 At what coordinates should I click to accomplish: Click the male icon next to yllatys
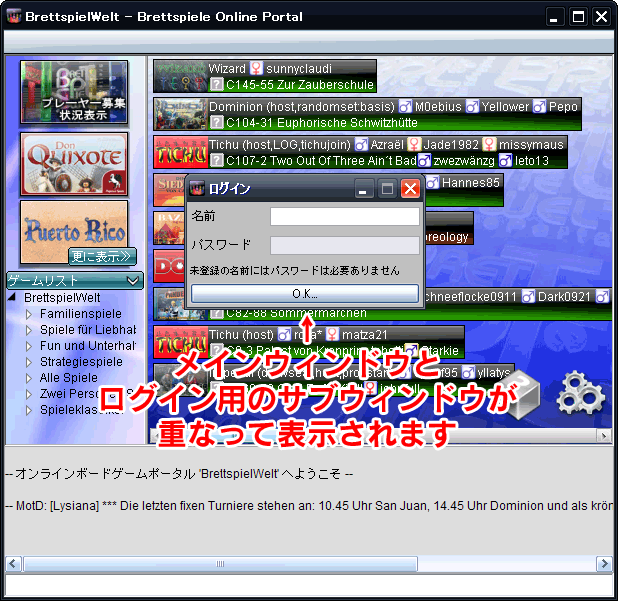click(468, 372)
